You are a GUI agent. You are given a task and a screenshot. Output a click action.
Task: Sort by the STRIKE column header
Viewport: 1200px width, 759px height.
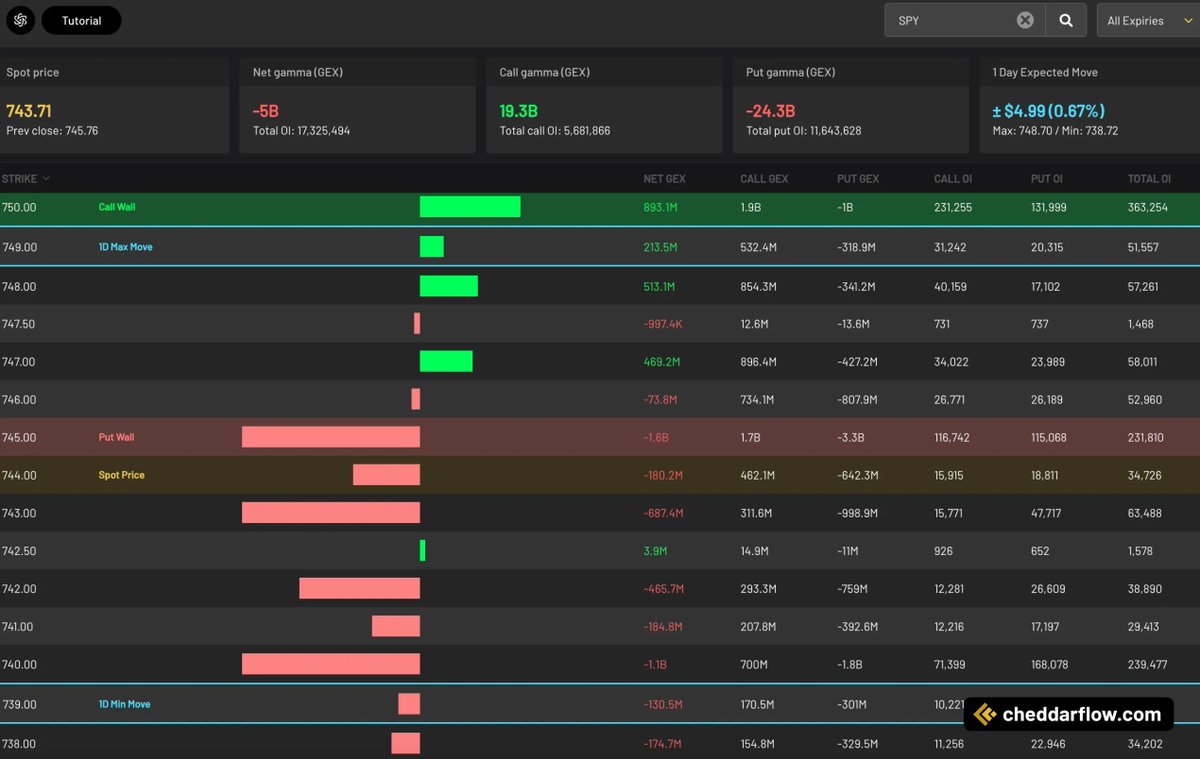pyautogui.click(x=26, y=179)
